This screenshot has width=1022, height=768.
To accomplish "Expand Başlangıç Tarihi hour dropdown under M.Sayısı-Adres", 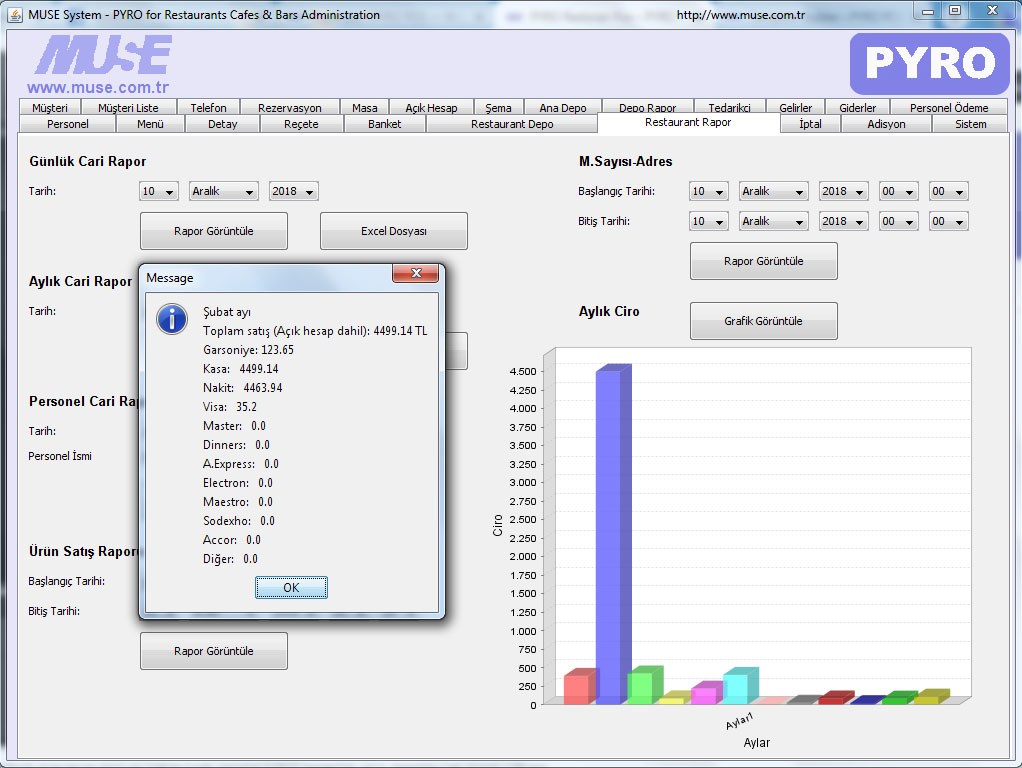I will [x=898, y=191].
